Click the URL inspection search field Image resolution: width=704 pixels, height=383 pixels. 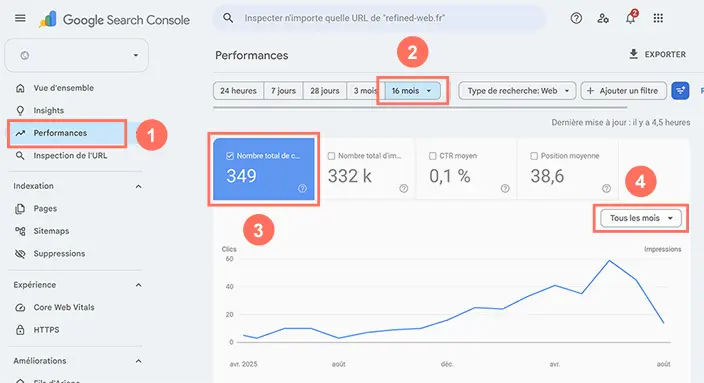(x=379, y=18)
